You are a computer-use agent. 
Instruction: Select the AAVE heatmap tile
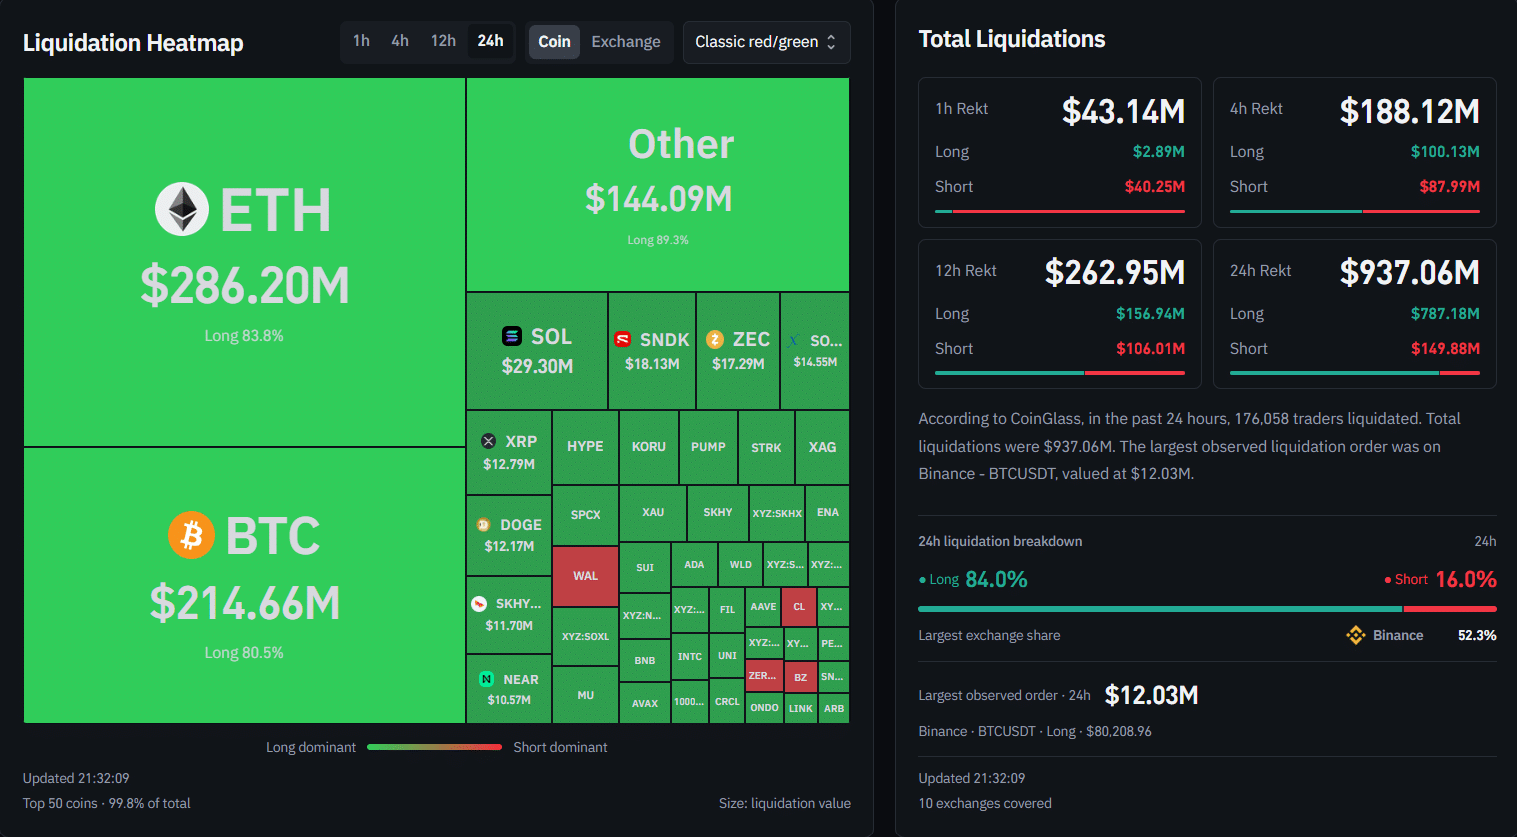click(763, 607)
